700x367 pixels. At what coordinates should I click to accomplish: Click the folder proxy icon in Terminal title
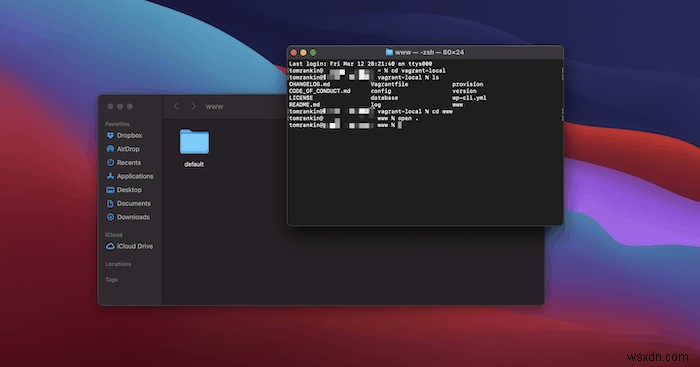click(x=389, y=52)
